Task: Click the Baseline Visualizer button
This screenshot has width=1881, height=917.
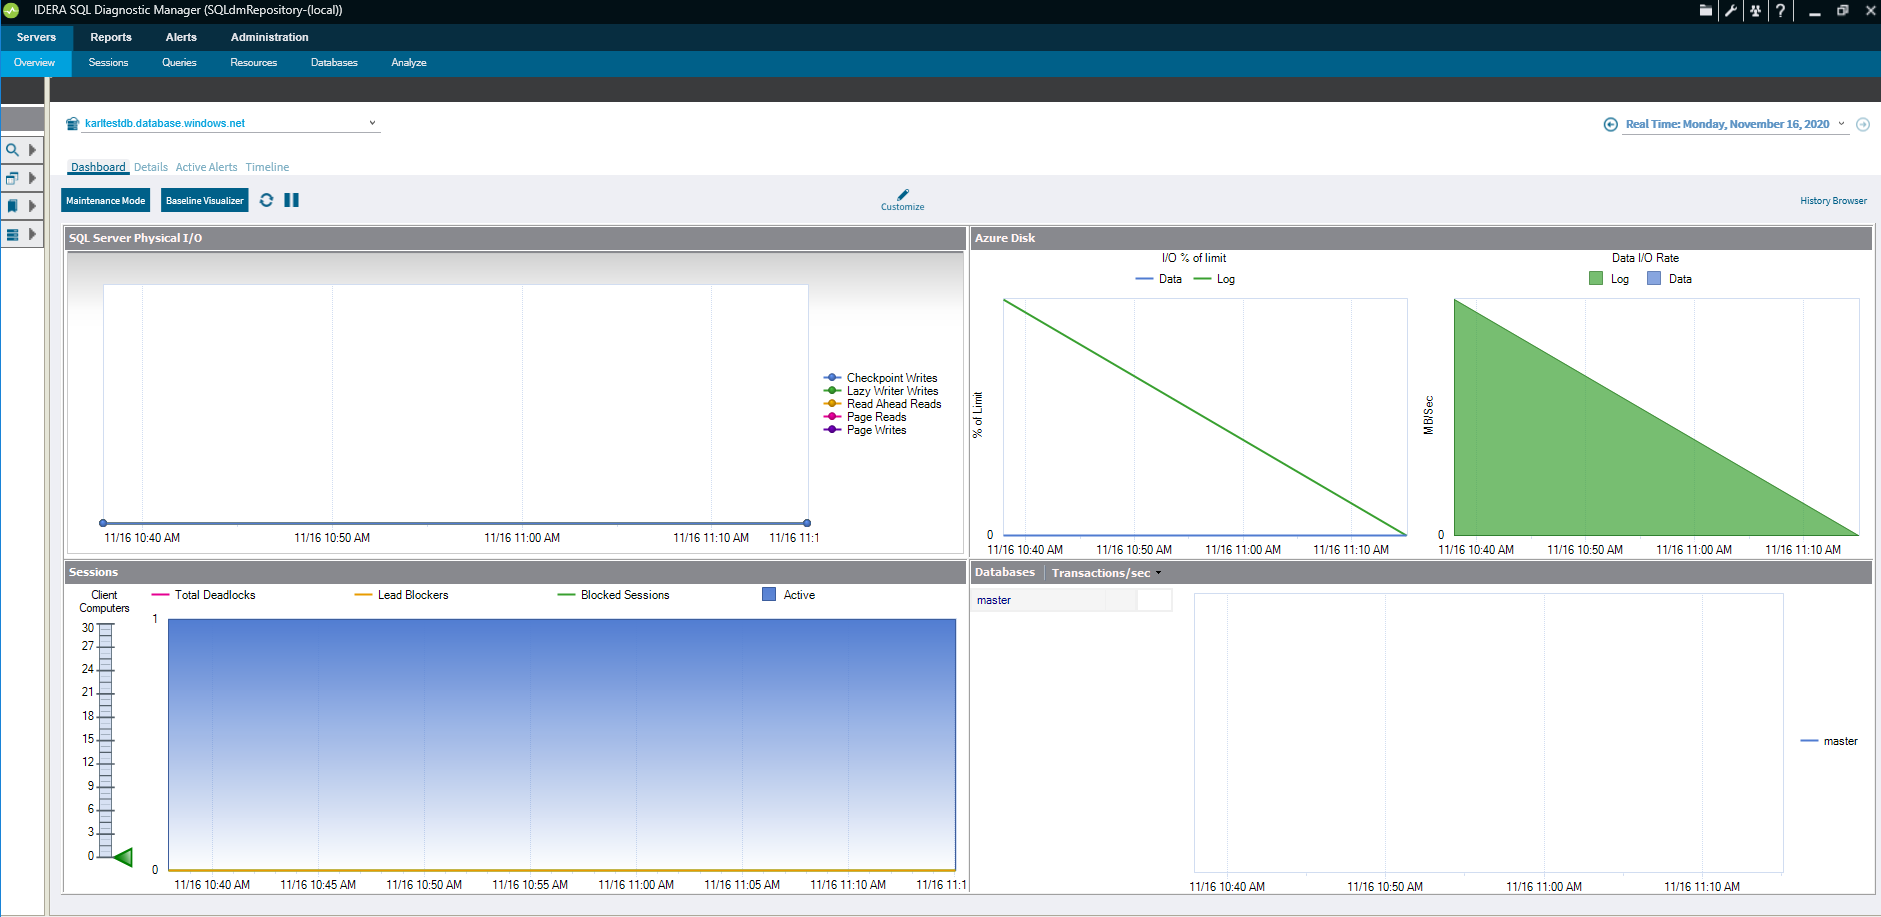Action: [205, 201]
